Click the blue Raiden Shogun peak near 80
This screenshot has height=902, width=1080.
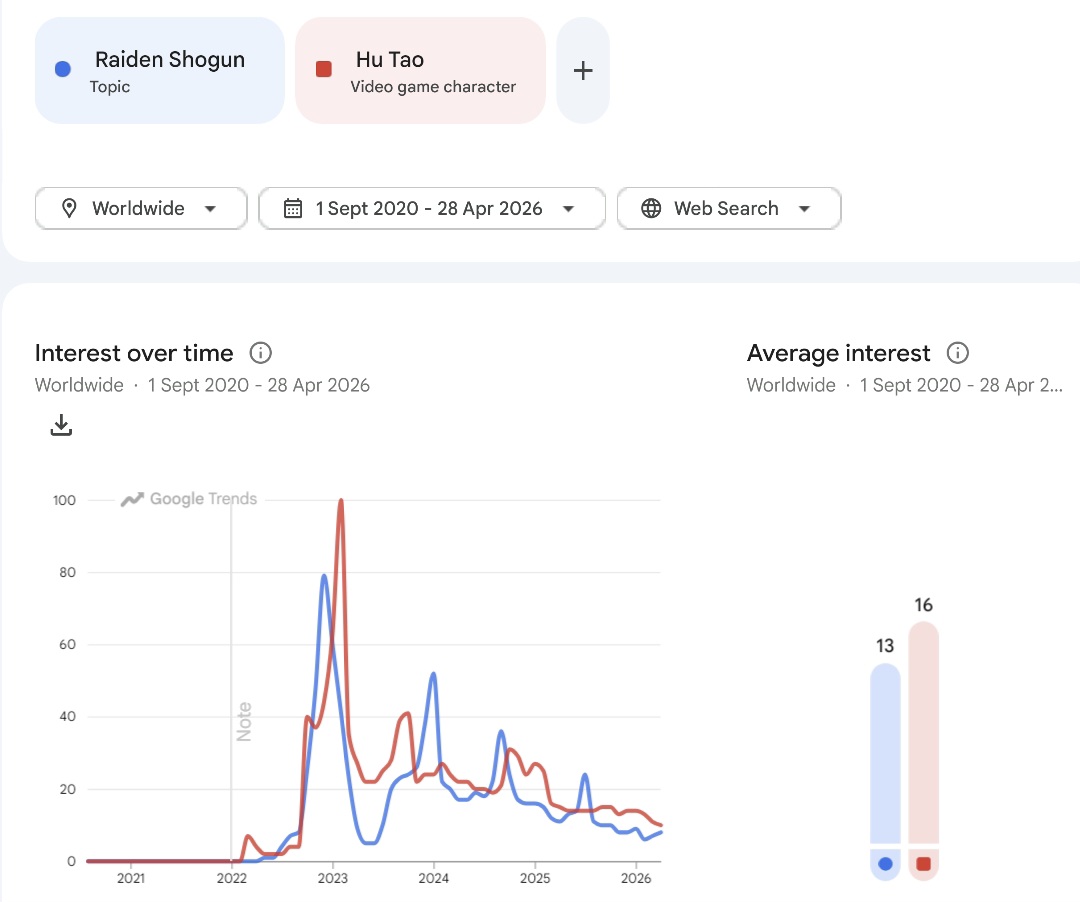click(324, 576)
